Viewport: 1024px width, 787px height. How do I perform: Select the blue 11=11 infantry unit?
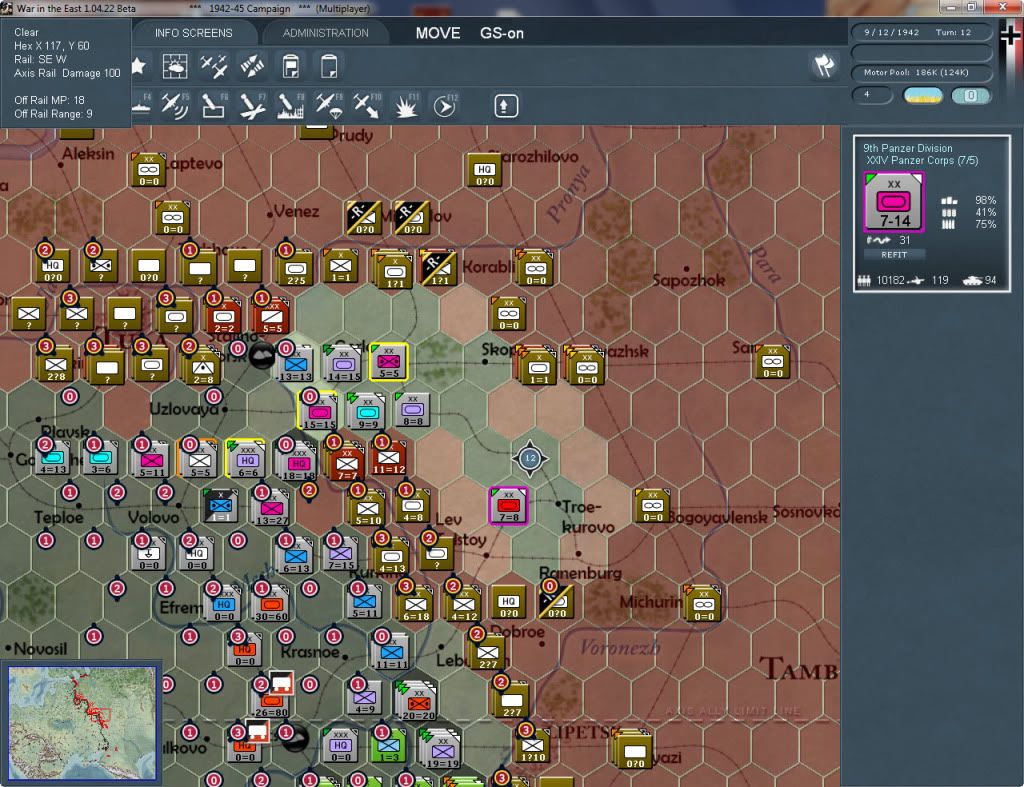click(391, 651)
